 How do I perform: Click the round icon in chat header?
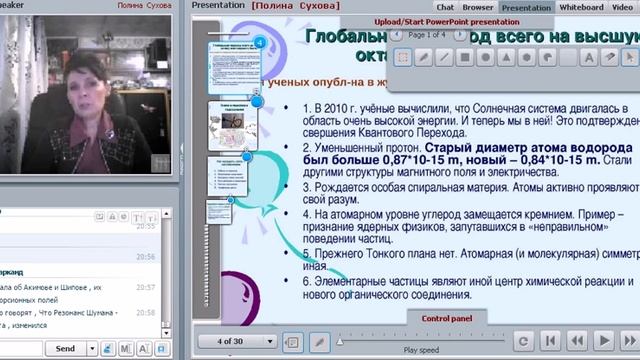(x=124, y=216)
